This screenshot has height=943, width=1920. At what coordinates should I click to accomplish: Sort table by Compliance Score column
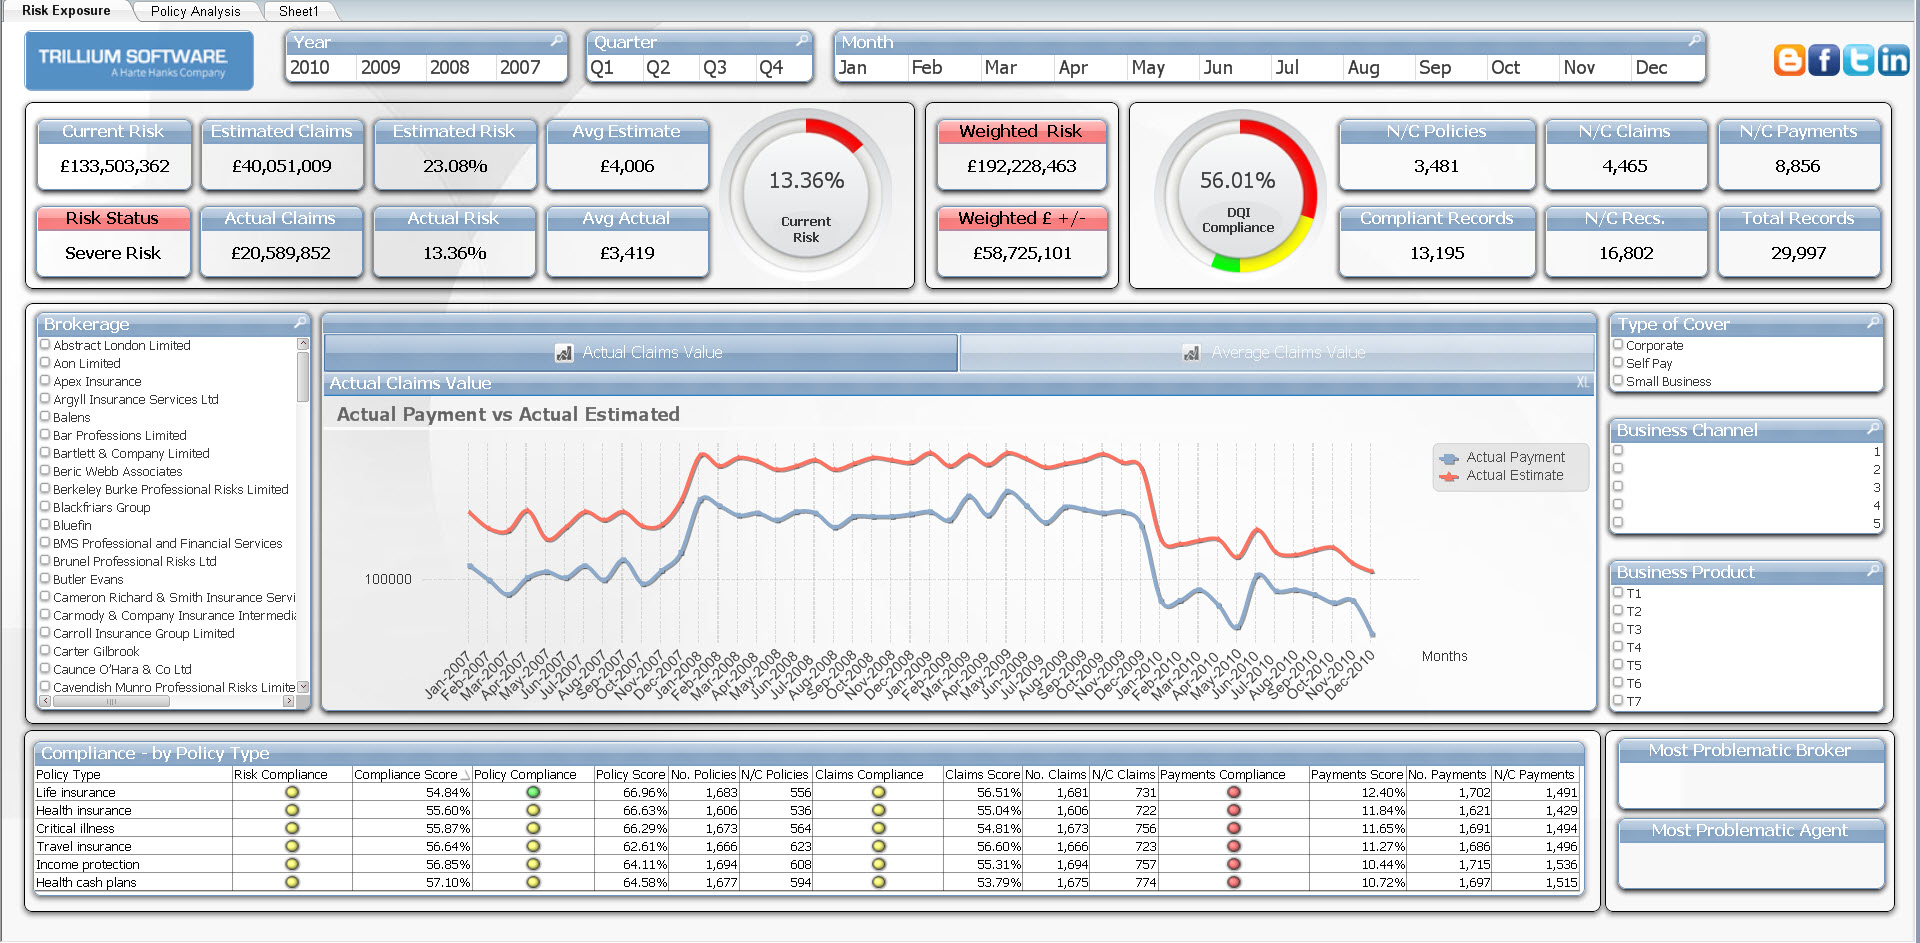[x=411, y=774]
